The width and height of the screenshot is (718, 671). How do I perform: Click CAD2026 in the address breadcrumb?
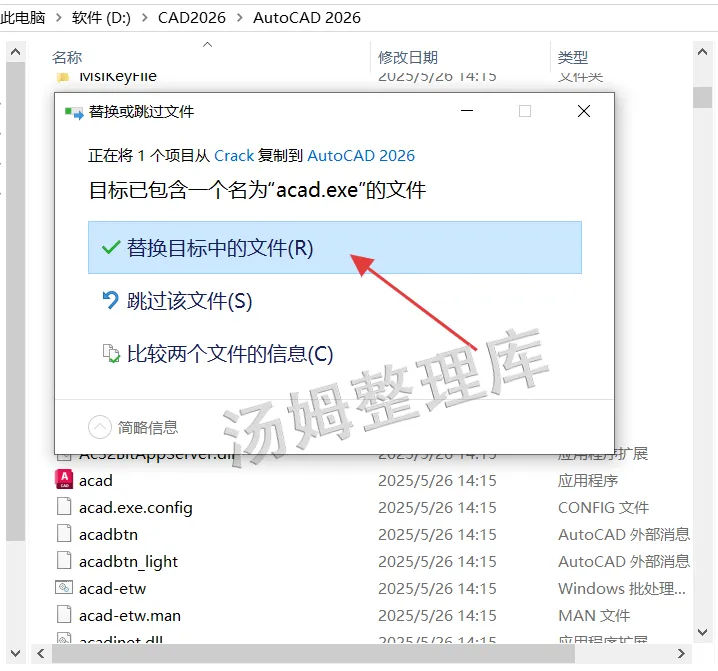[x=191, y=17]
